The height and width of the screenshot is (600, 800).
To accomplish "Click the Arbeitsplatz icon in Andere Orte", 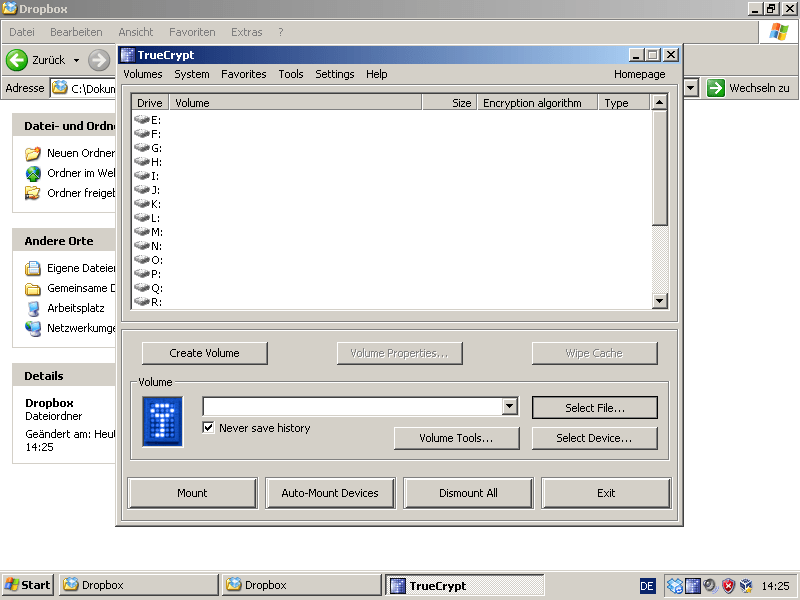I will pyautogui.click(x=33, y=308).
